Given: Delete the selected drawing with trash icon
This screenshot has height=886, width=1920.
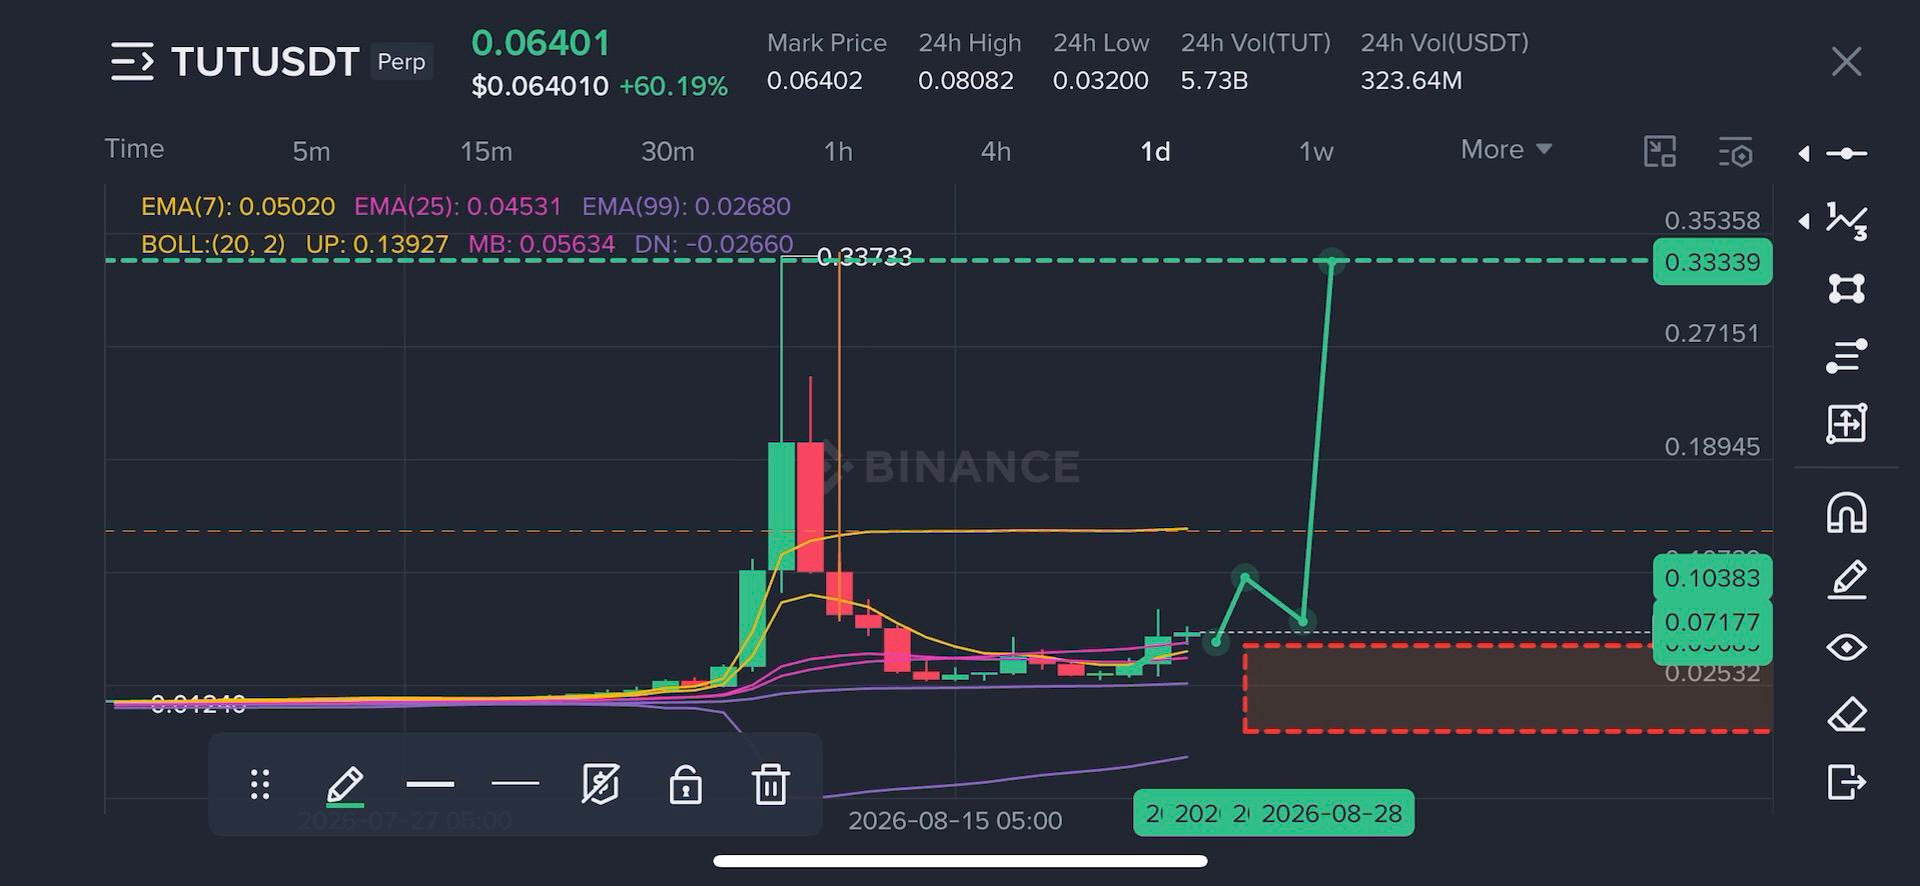Looking at the screenshot, I should [x=771, y=785].
